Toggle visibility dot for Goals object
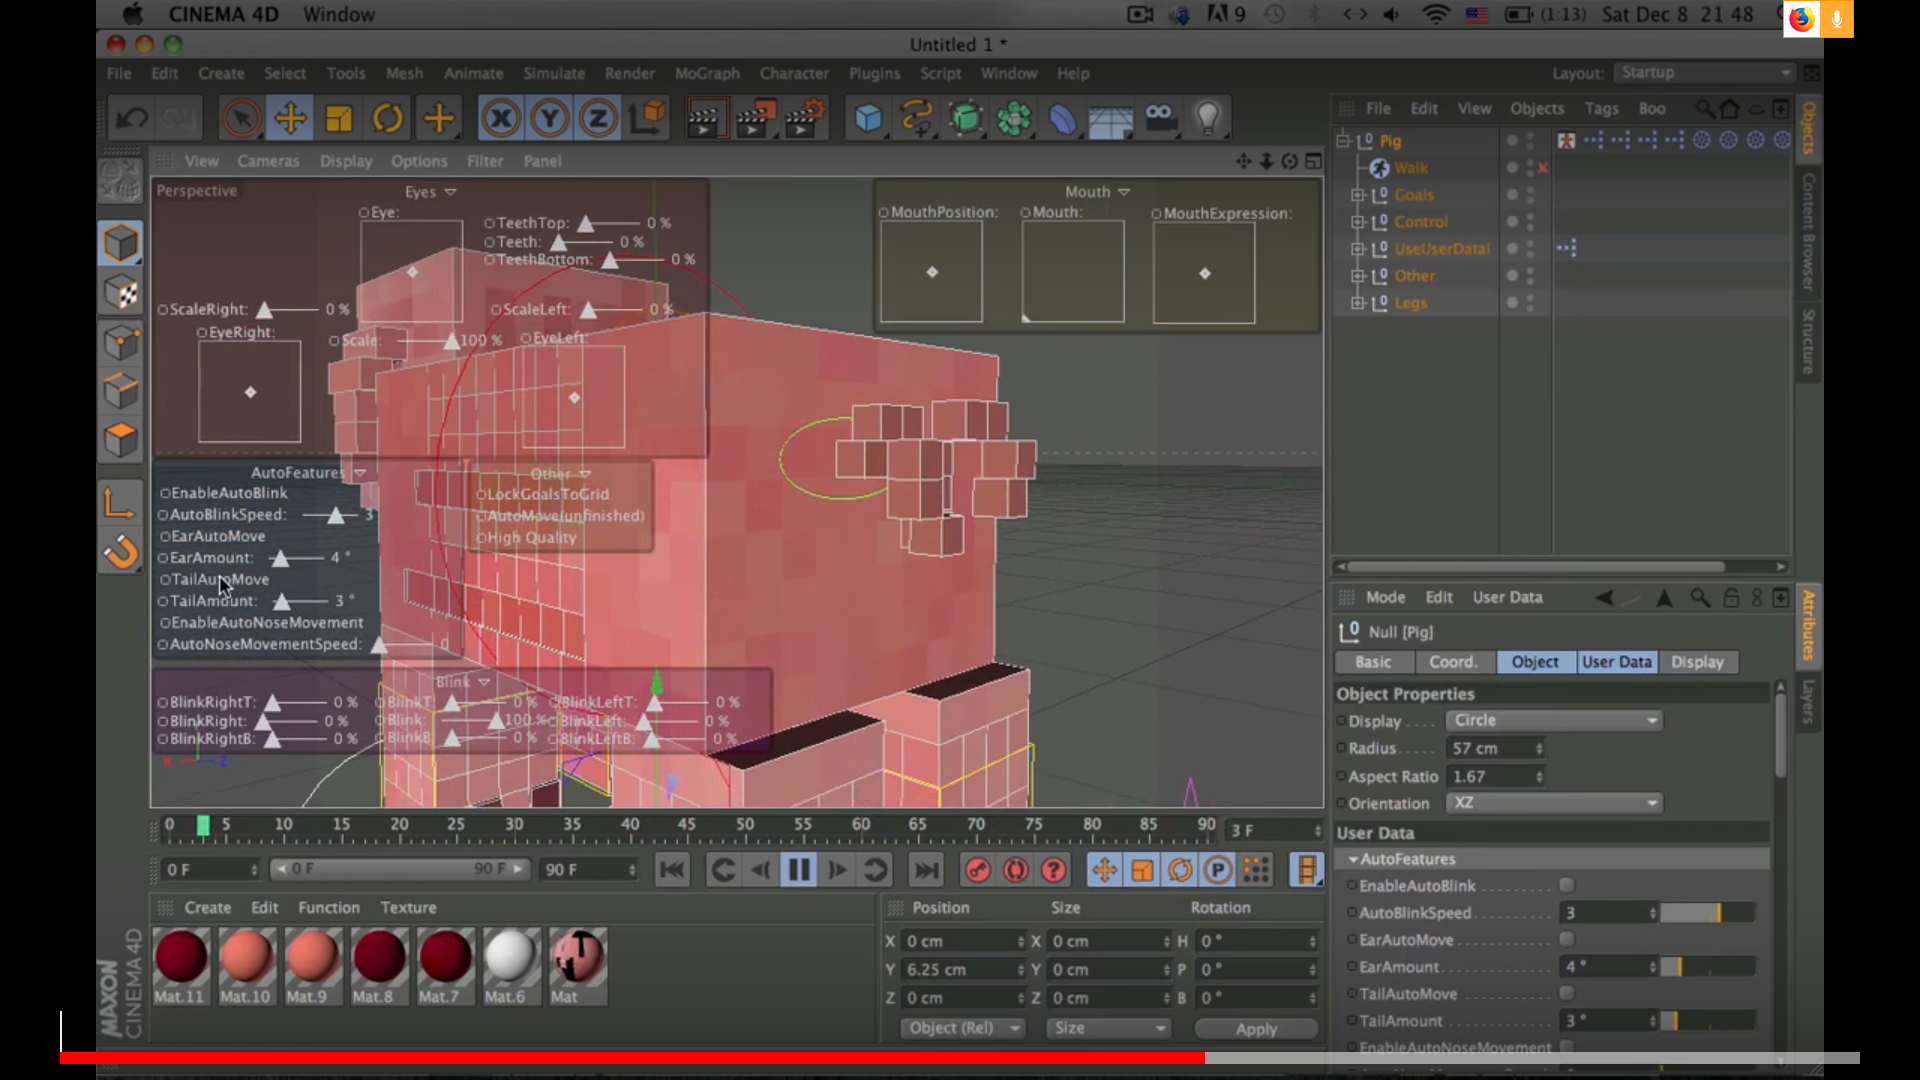Image resolution: width=1920 pixels, height=1080 pixels. [1513, 194]
